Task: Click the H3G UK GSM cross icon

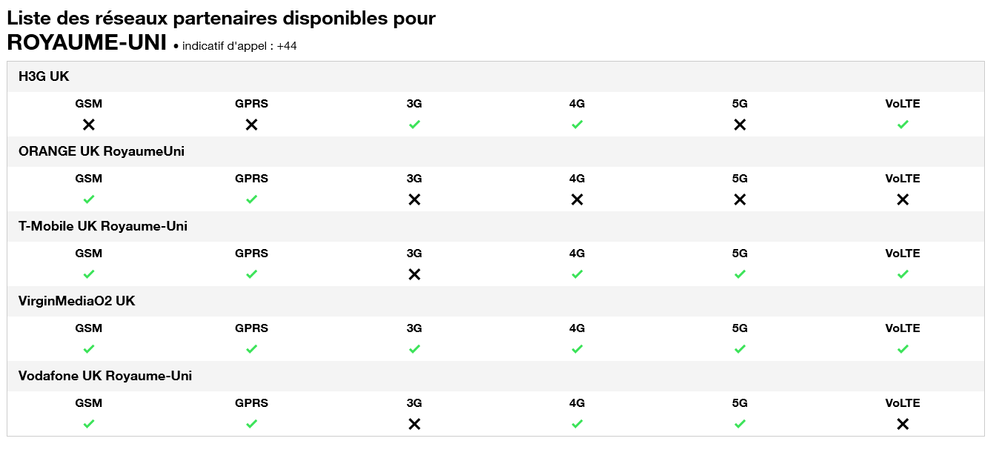Action: tap(89, 125)
